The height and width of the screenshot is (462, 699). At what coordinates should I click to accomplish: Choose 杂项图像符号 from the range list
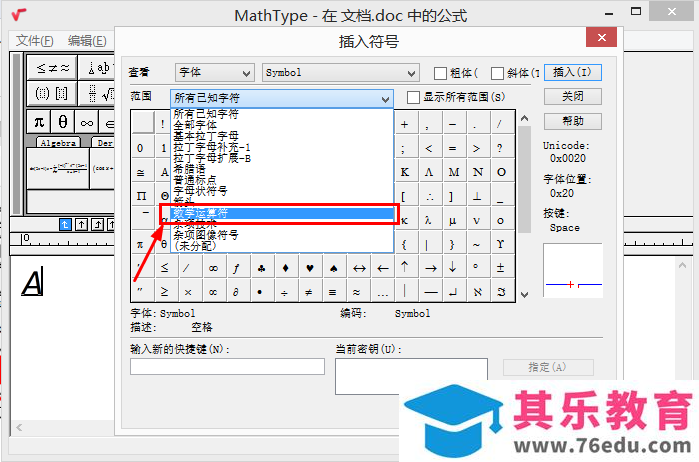click(282, 235)
